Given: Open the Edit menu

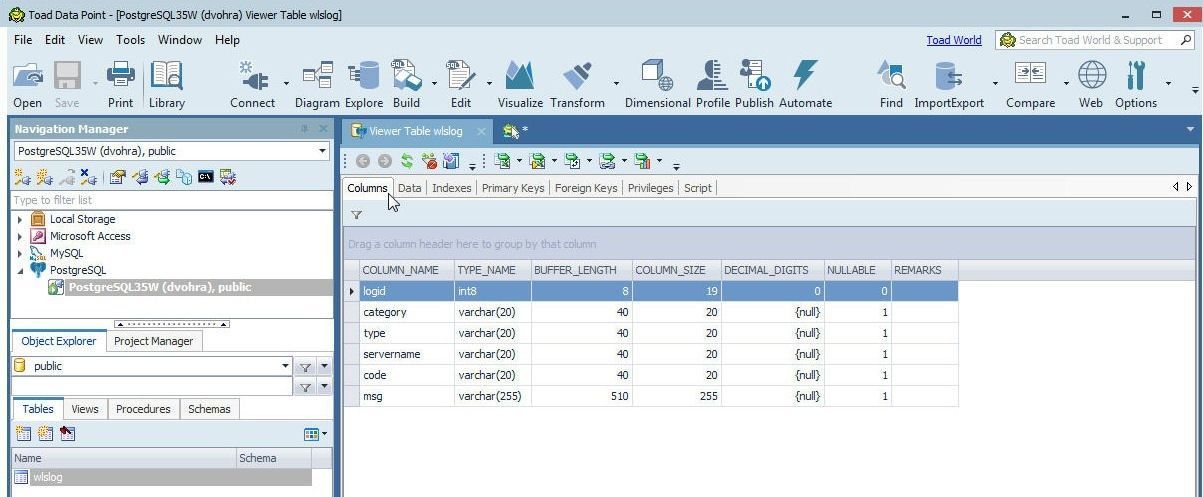Looking at the screenshot, I should (x=55, y=40).
